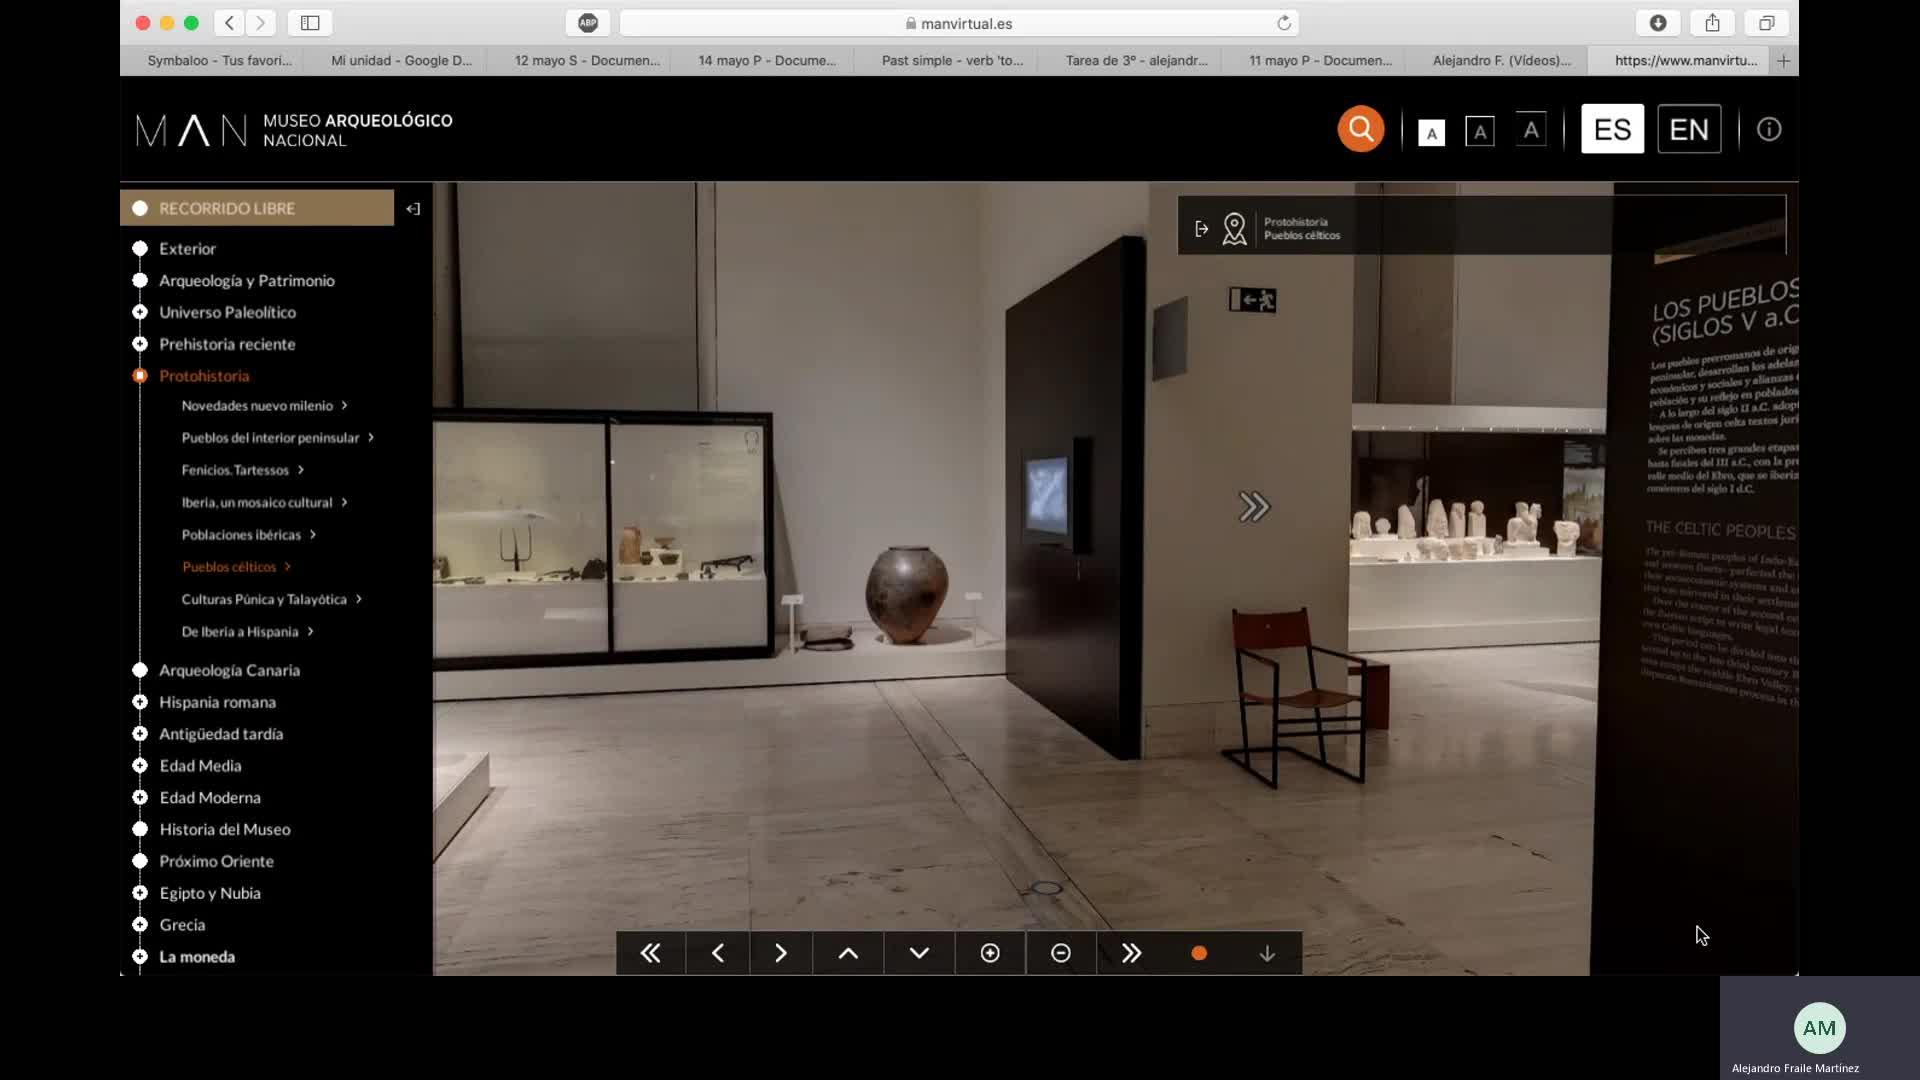1920x1080 pixels.
Task: Click the zoom in plus icon
Action: pos(990,953)
